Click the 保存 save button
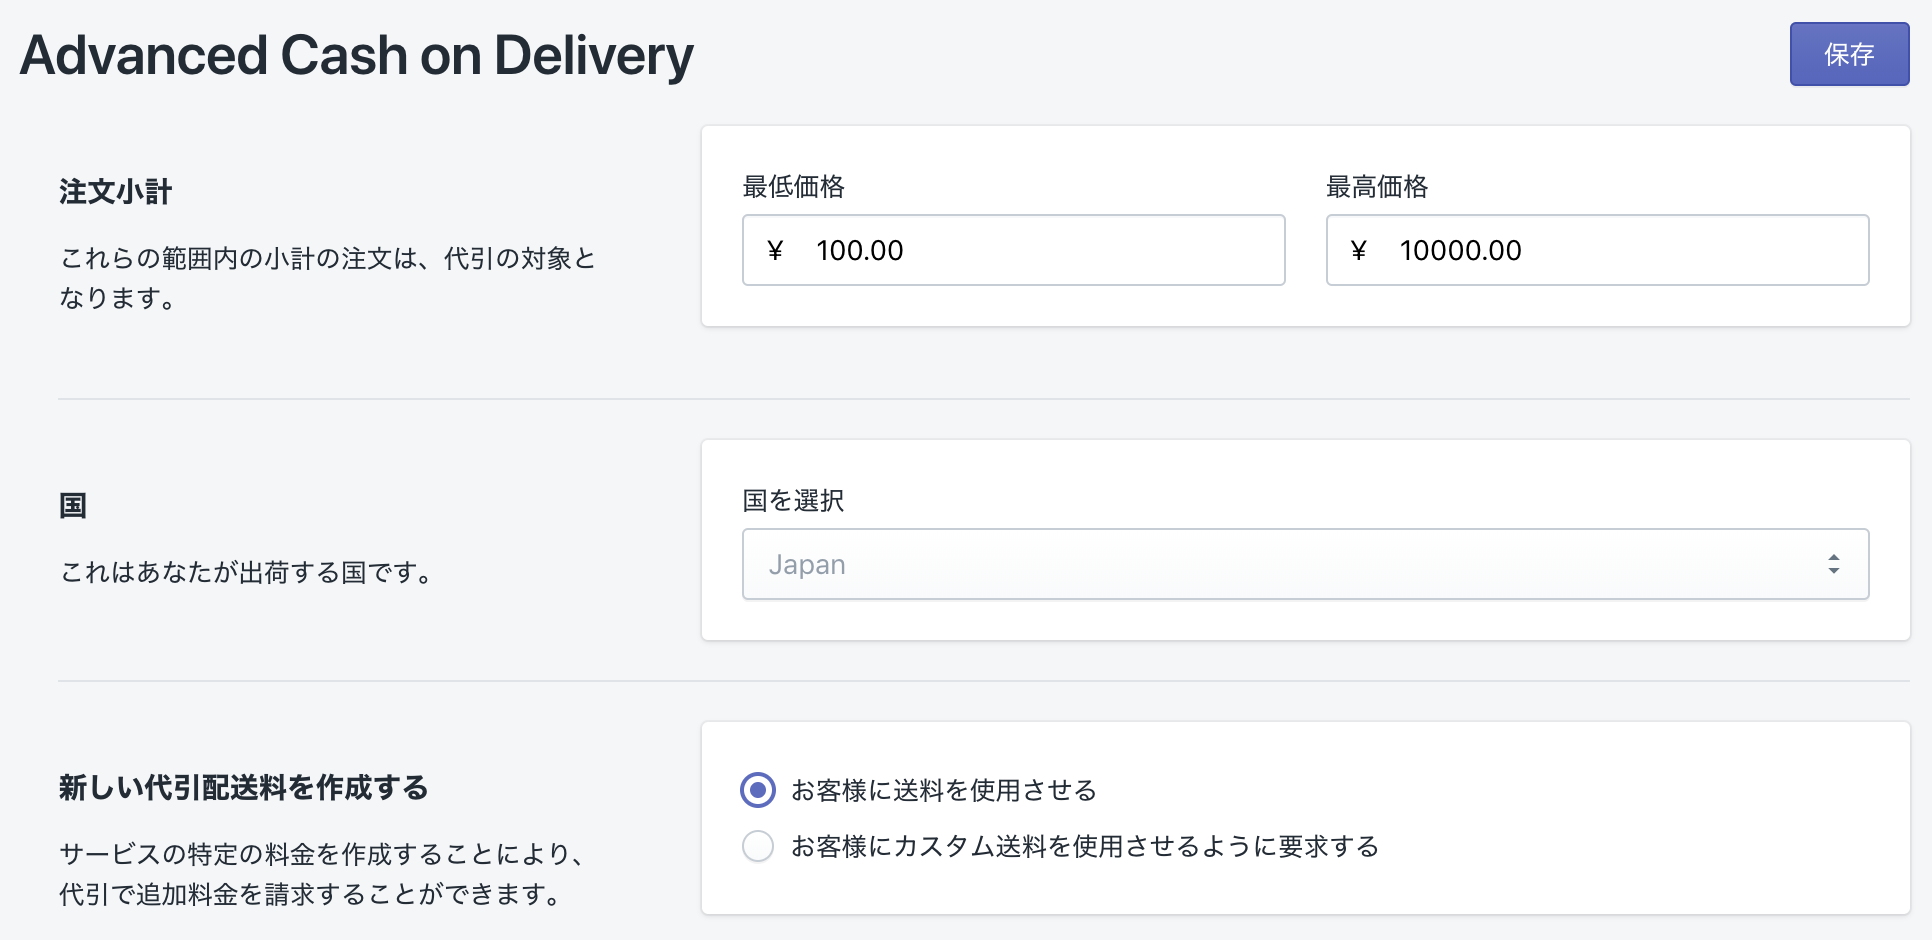The height and width of the screenshot is (940, 1932). (1849, 54)
